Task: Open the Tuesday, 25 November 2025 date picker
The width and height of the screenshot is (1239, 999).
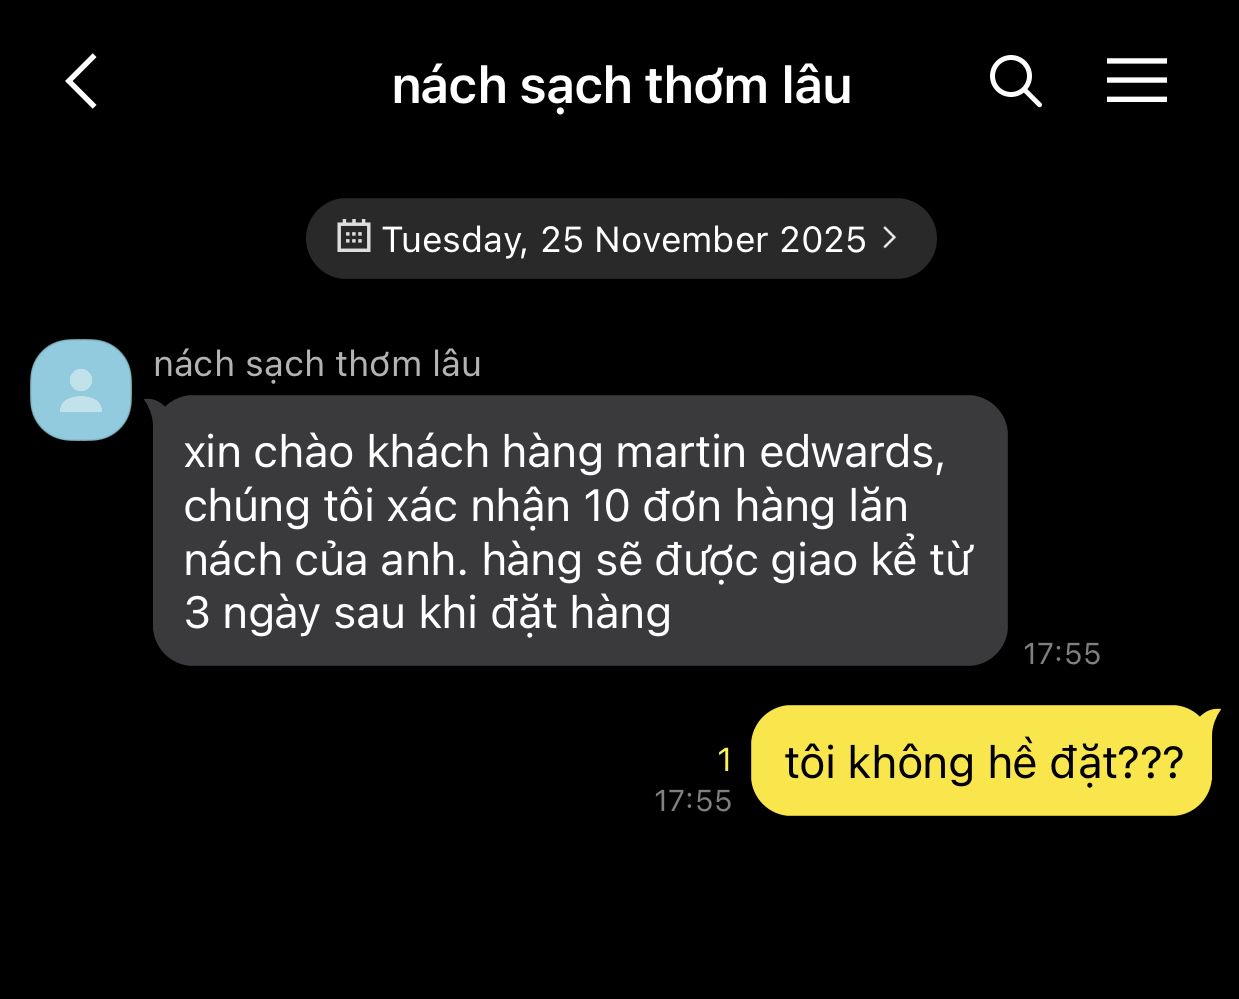Action: click(x=621, y=238)
